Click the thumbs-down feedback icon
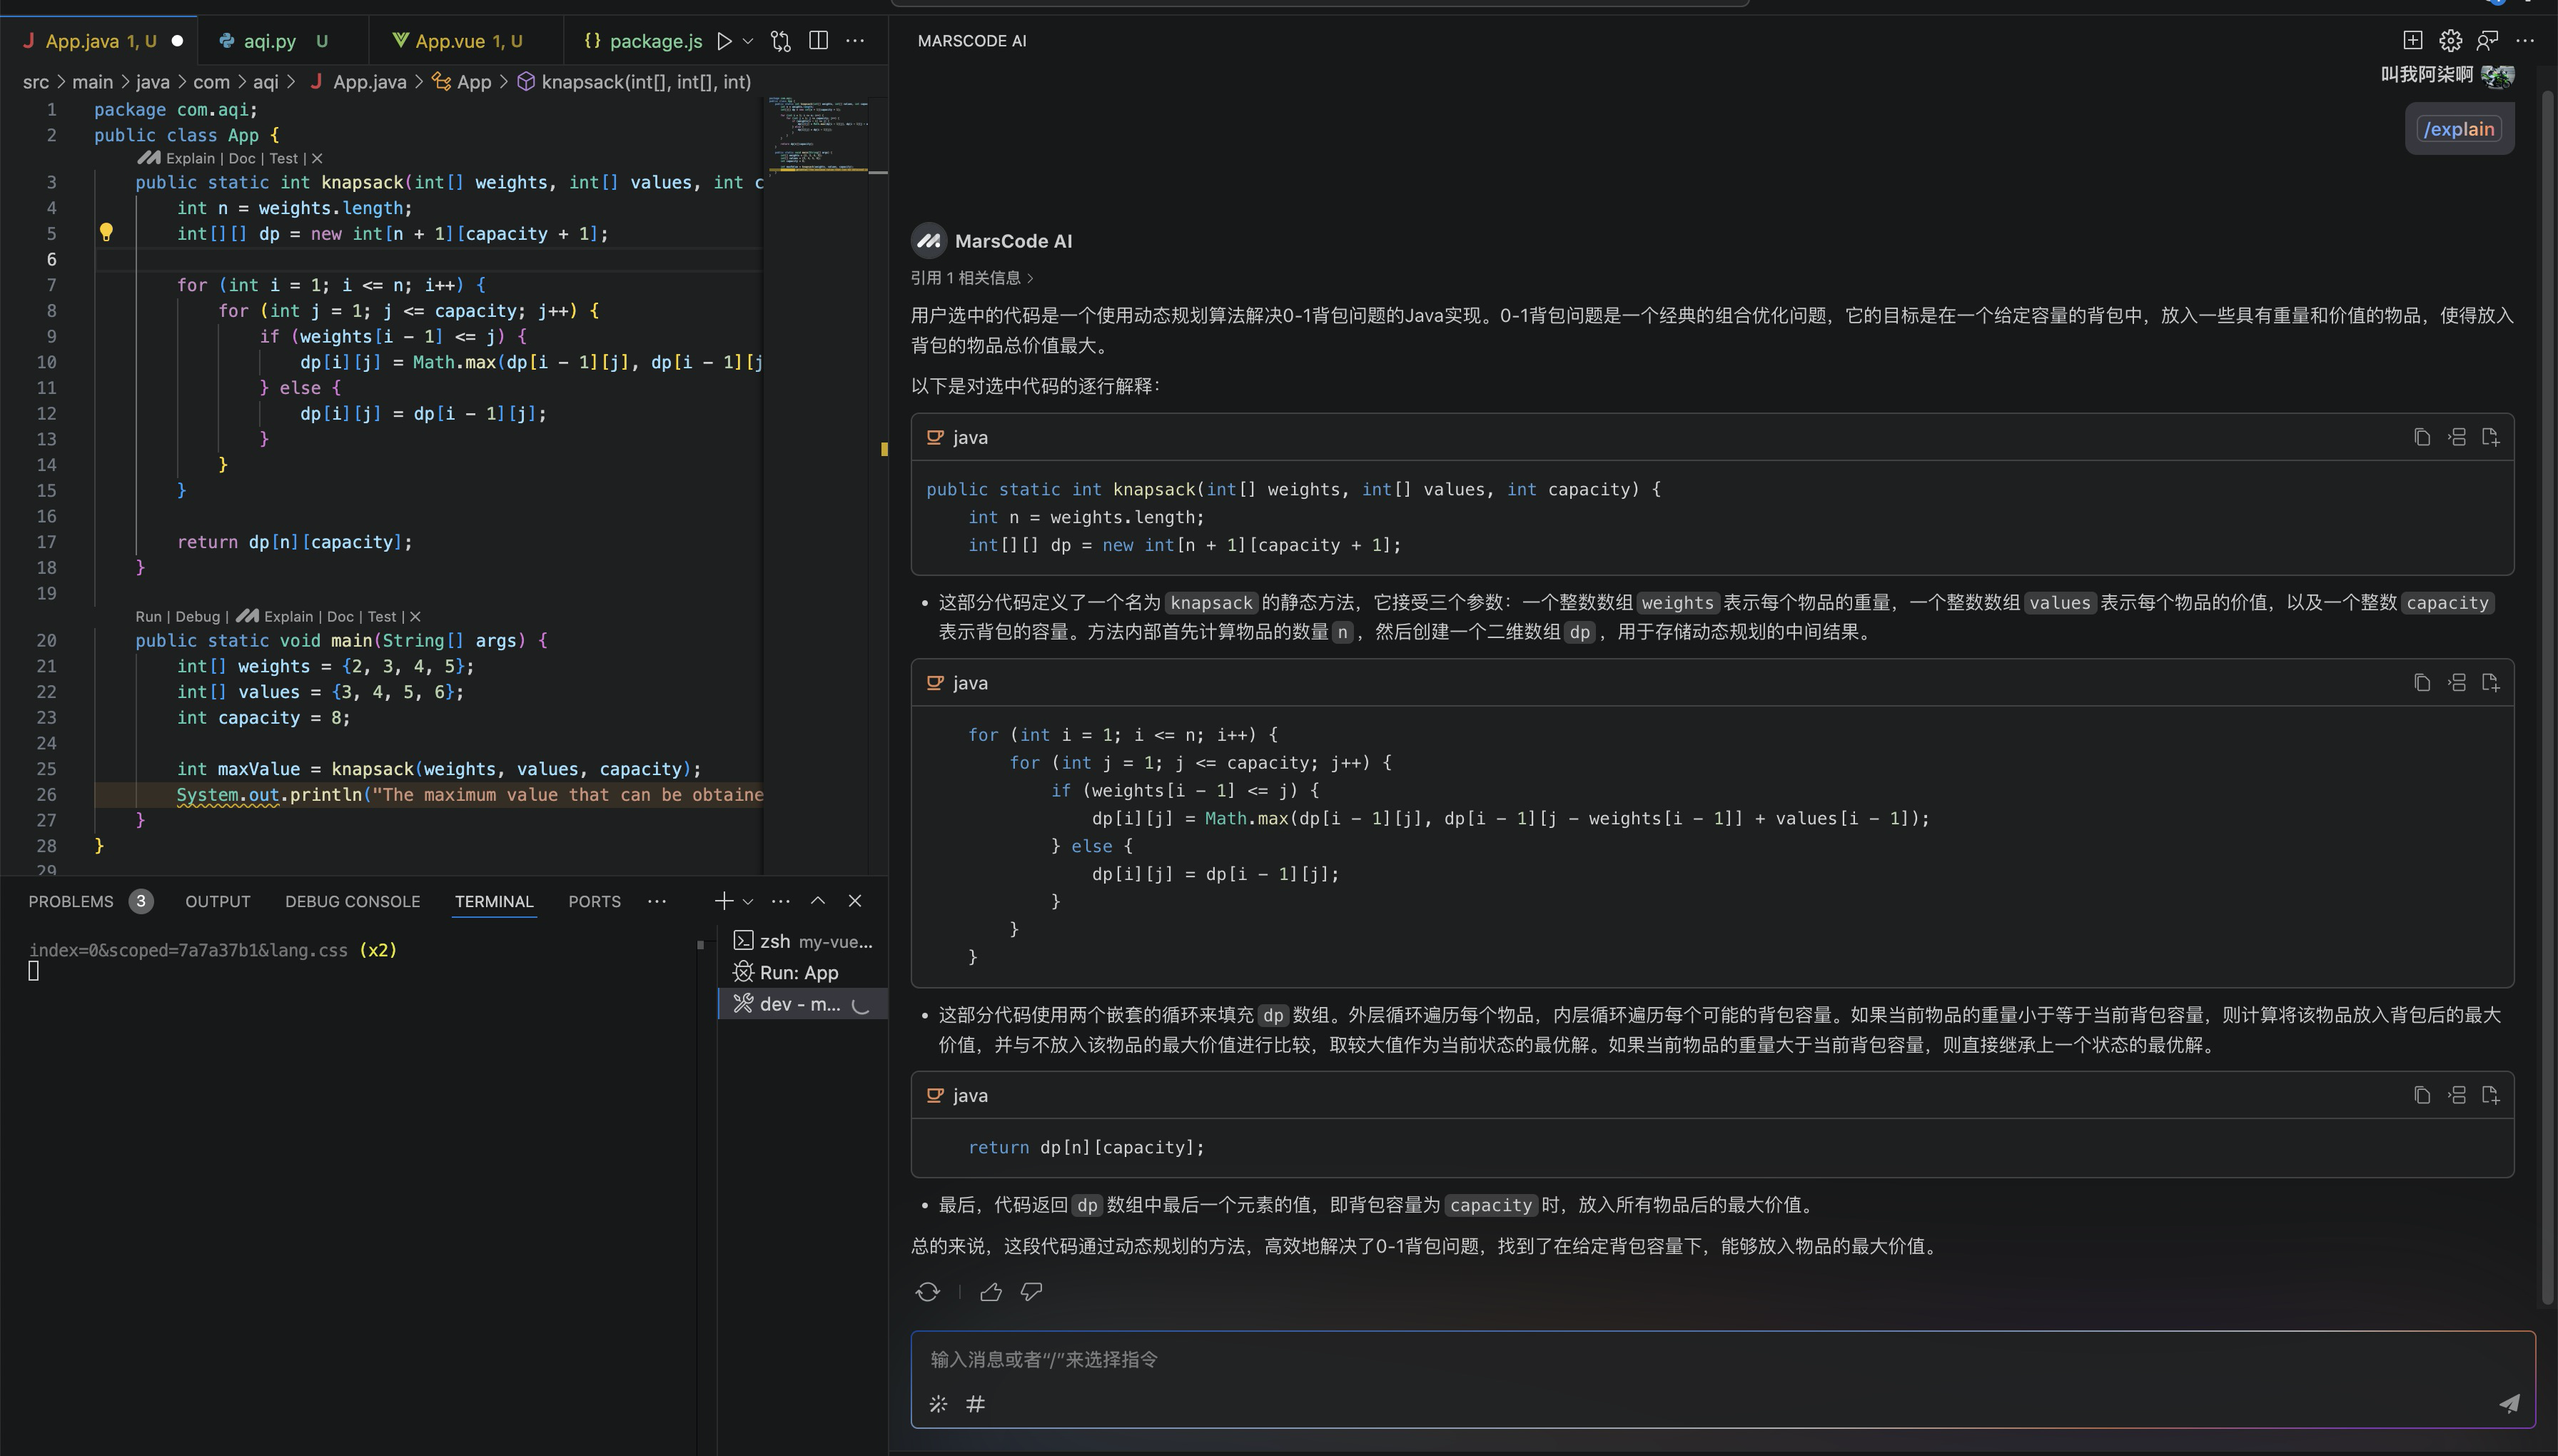2558x1456 pixels. (1031, 1292)
